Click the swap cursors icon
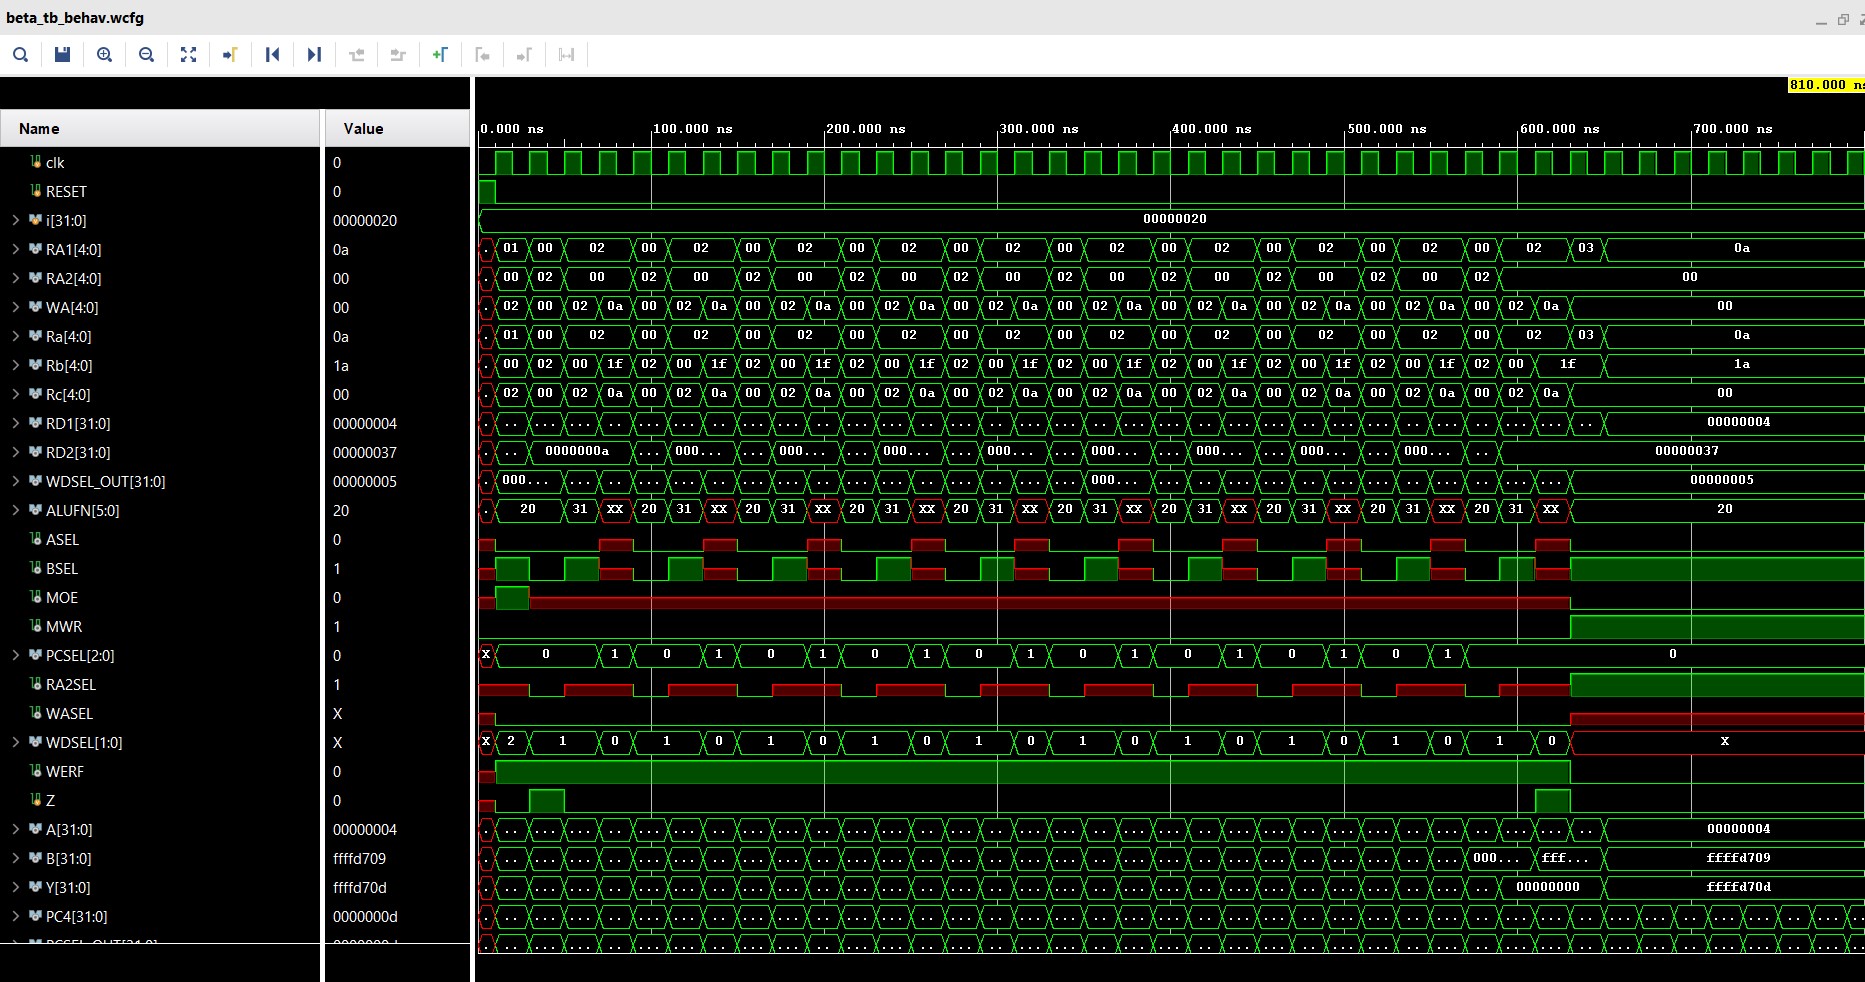Screen dimensions: 1865x982 (x=566, y=55)
